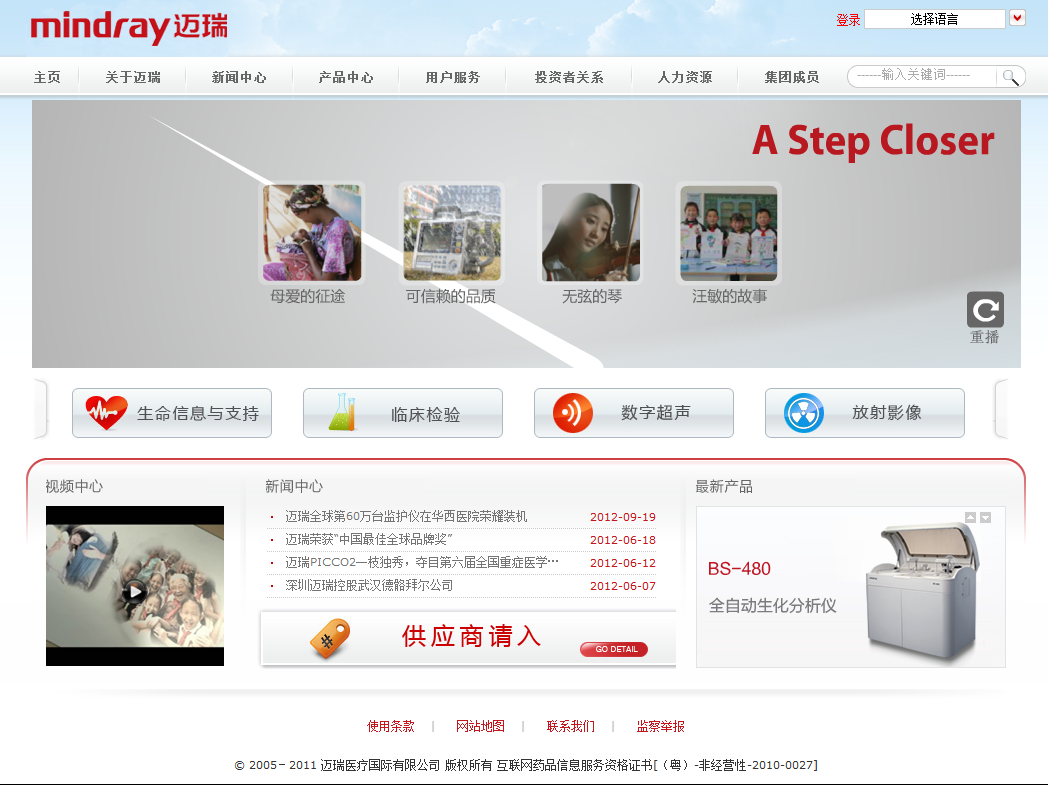The image size is (1048, 785).
Task: Click the 登录 login link
Action: tap(848, 20)
